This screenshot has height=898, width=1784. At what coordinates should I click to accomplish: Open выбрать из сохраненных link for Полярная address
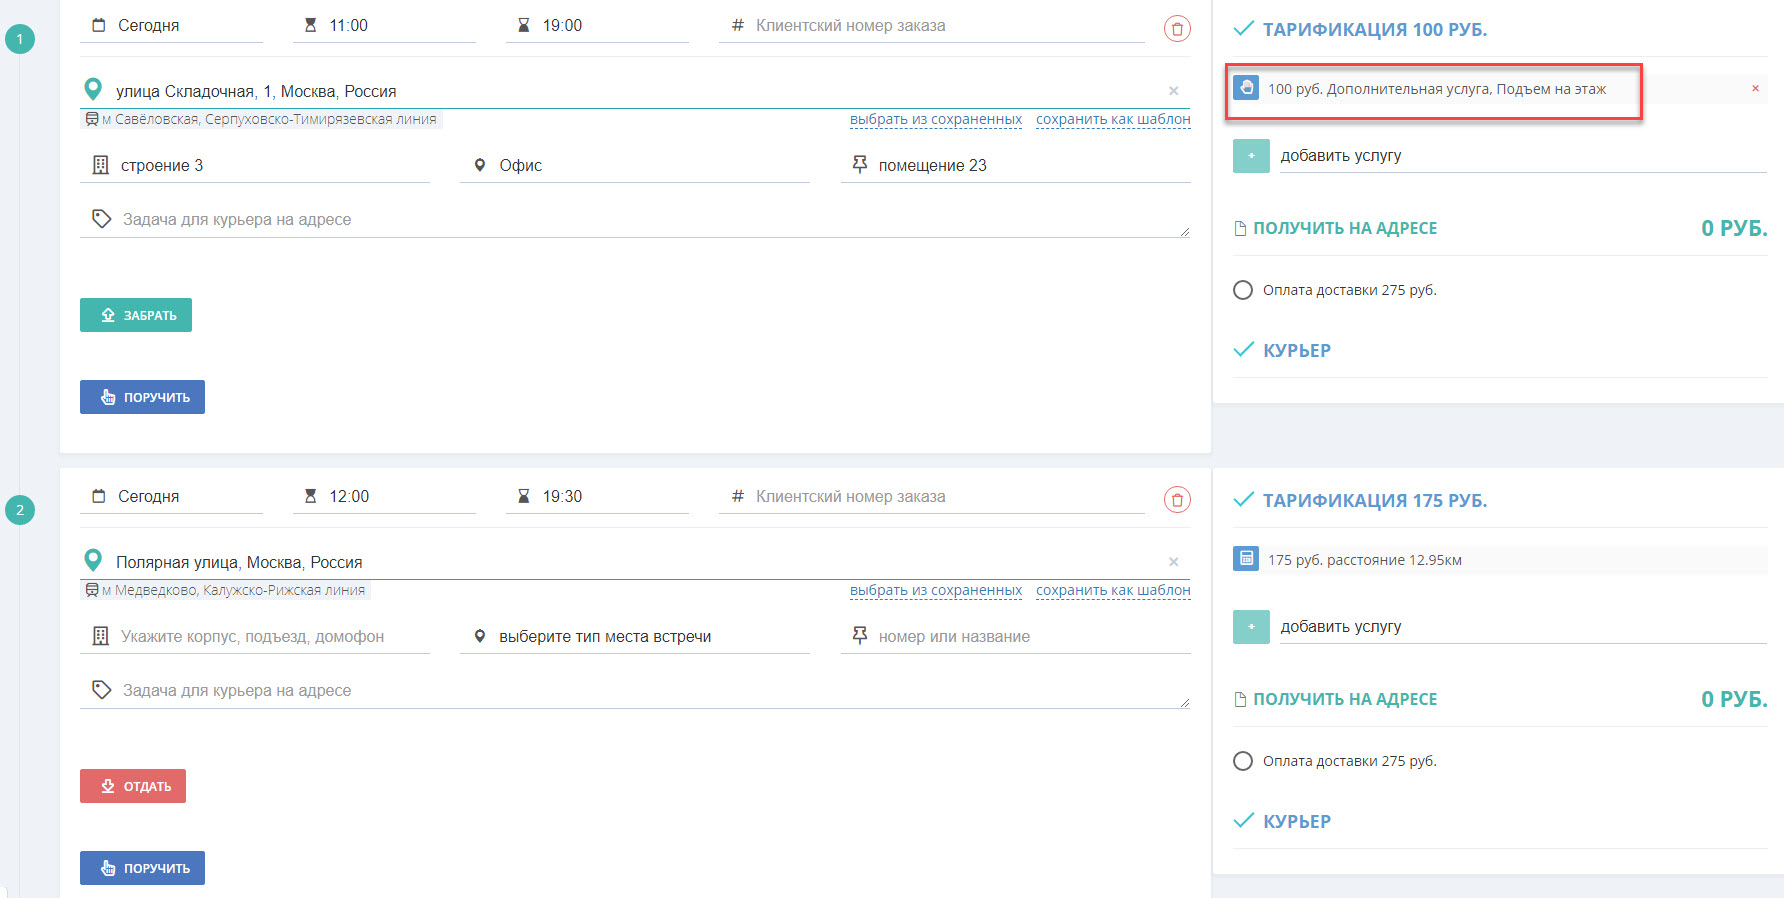[x=936, y=590]
